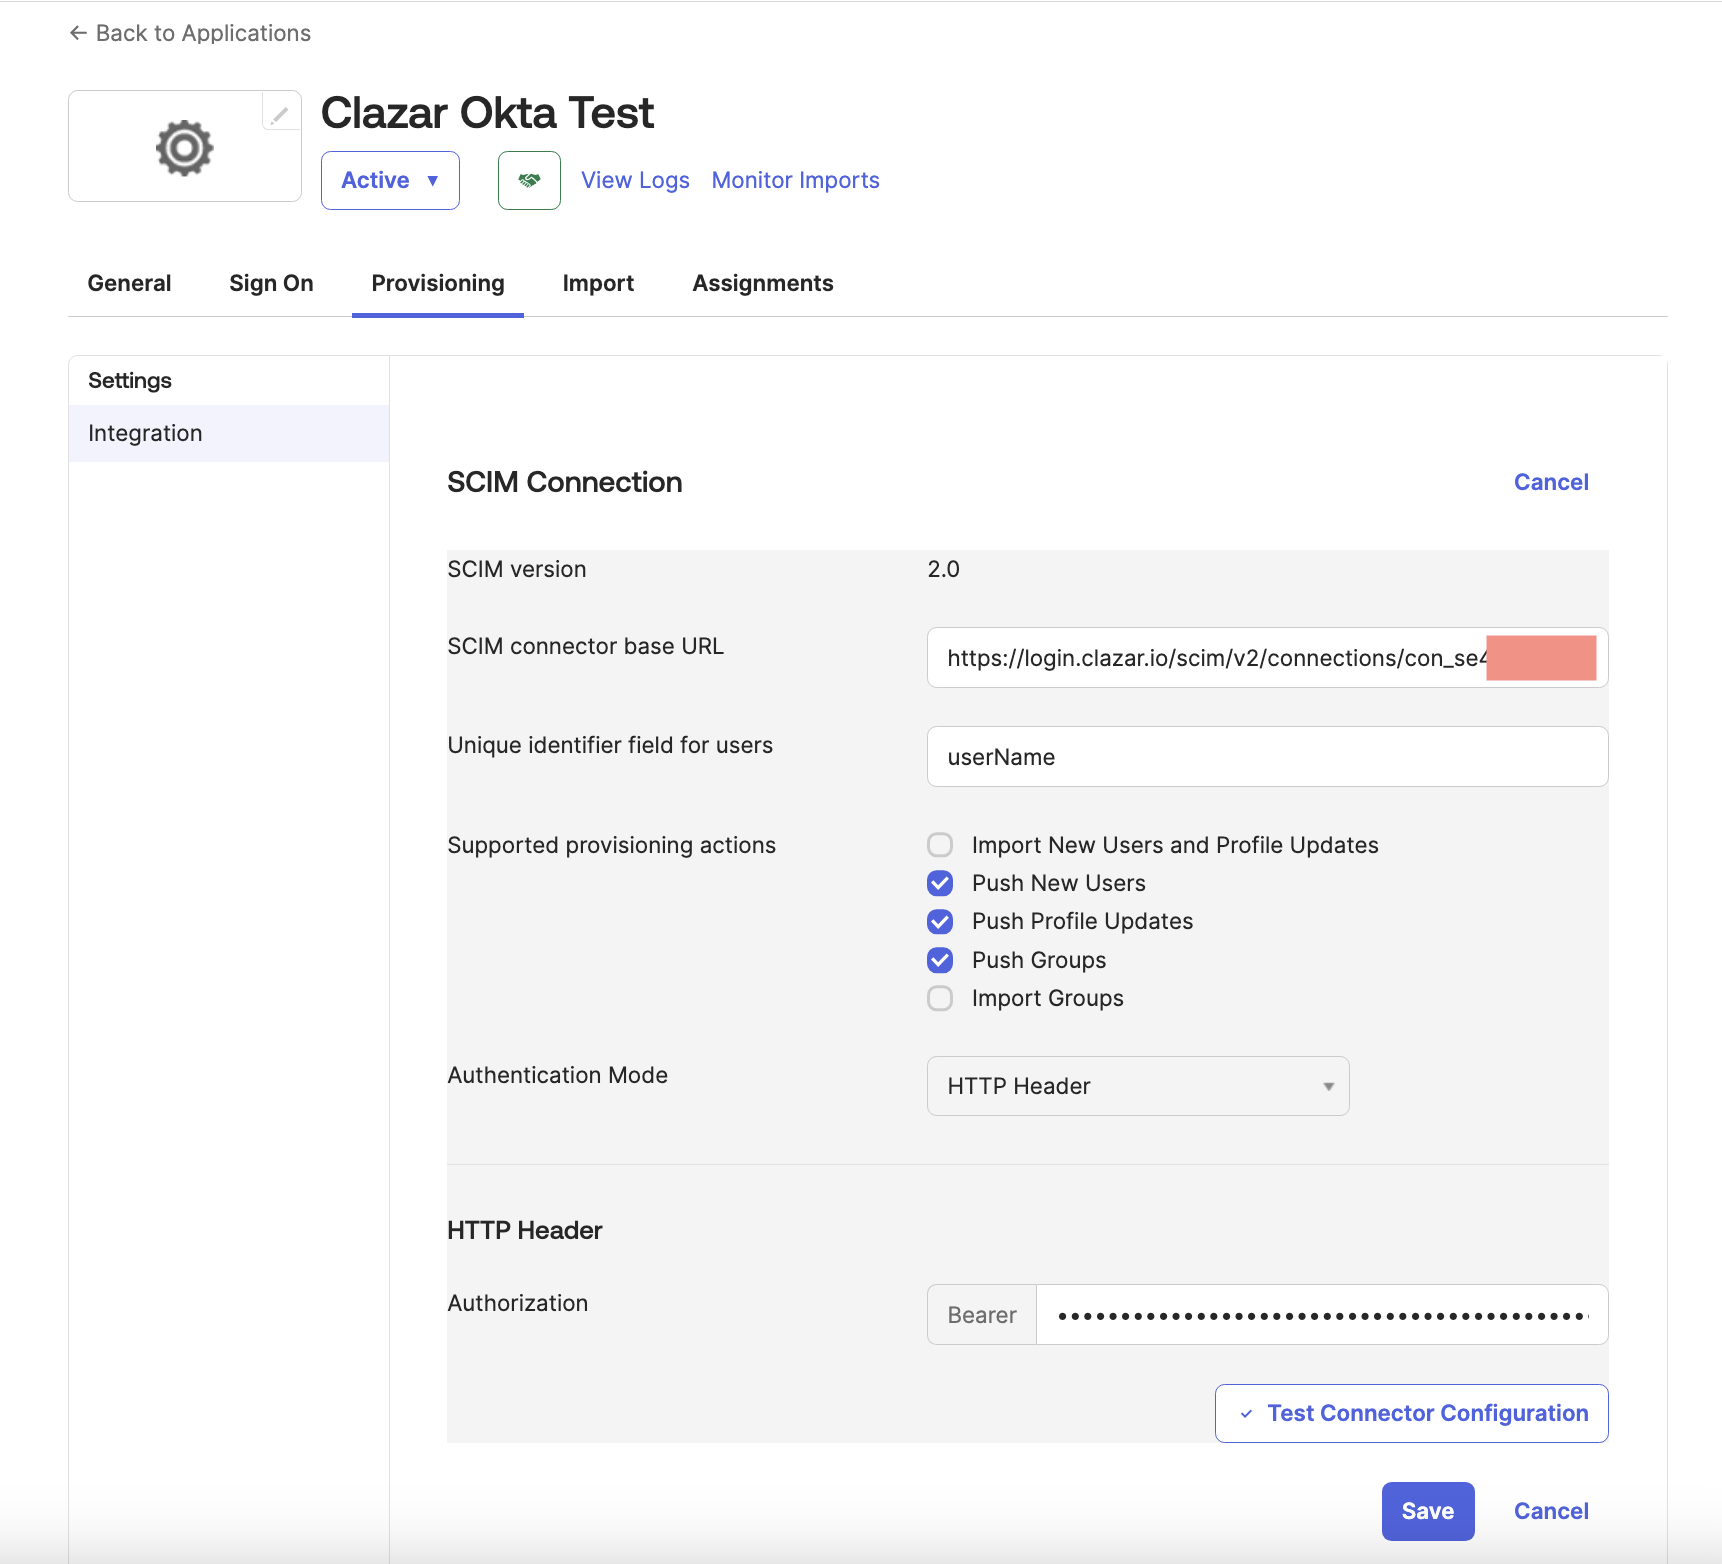Go back to Applications
This screenshot has height=1564, width=1722.
pos(190,33)
